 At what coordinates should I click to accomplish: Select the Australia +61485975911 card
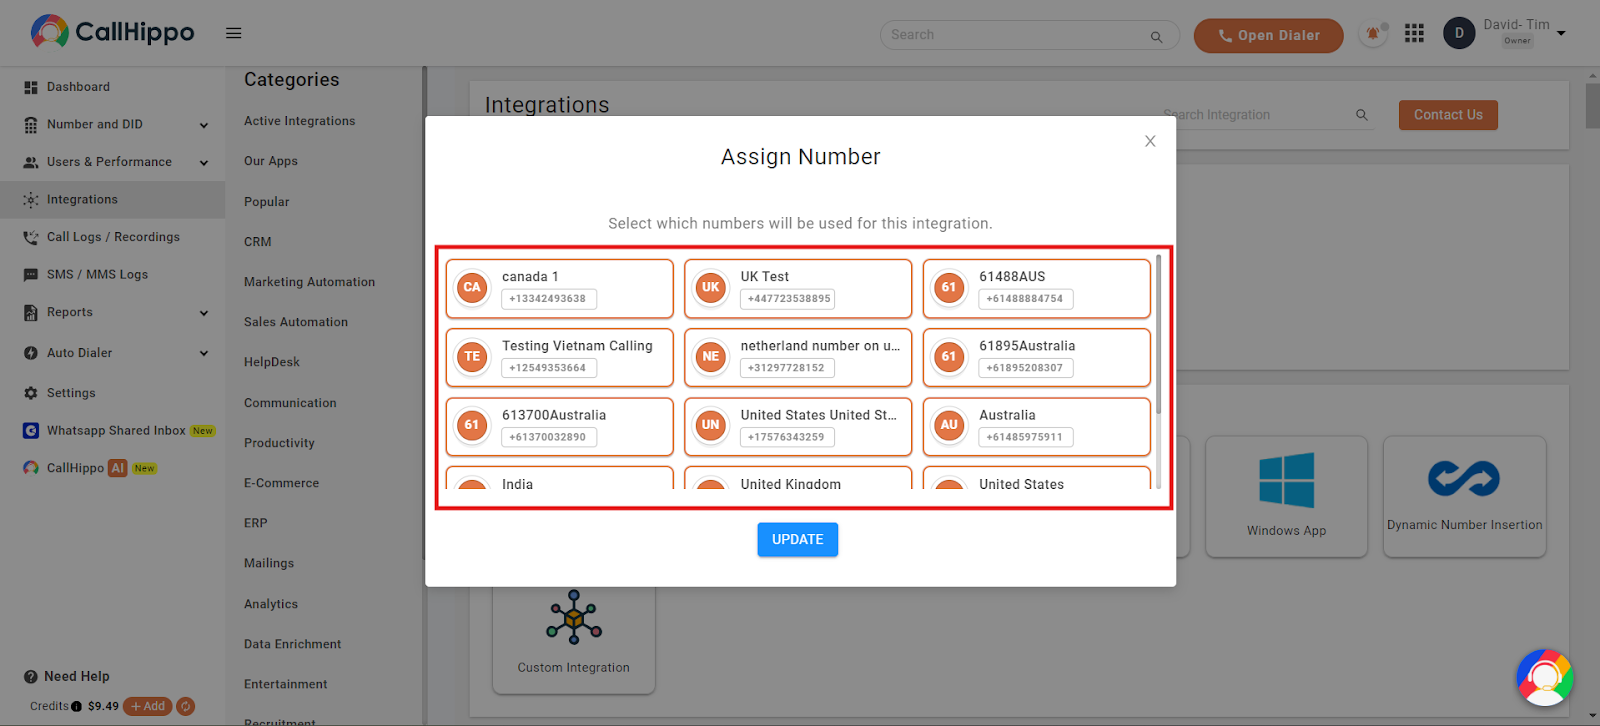tap(1037, 426)
